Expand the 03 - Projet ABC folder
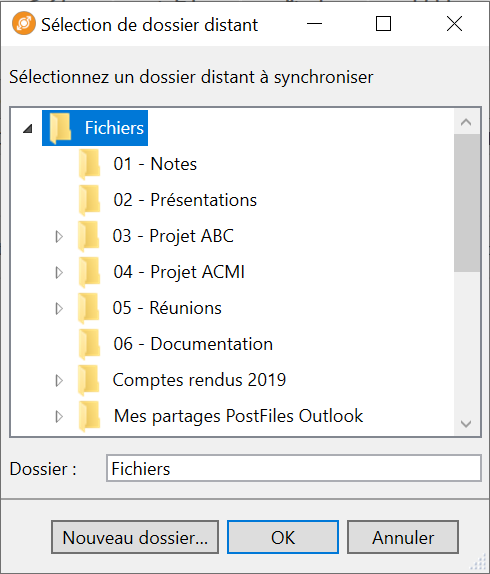This screenshot has height=574, width=490. coord(59,236)
